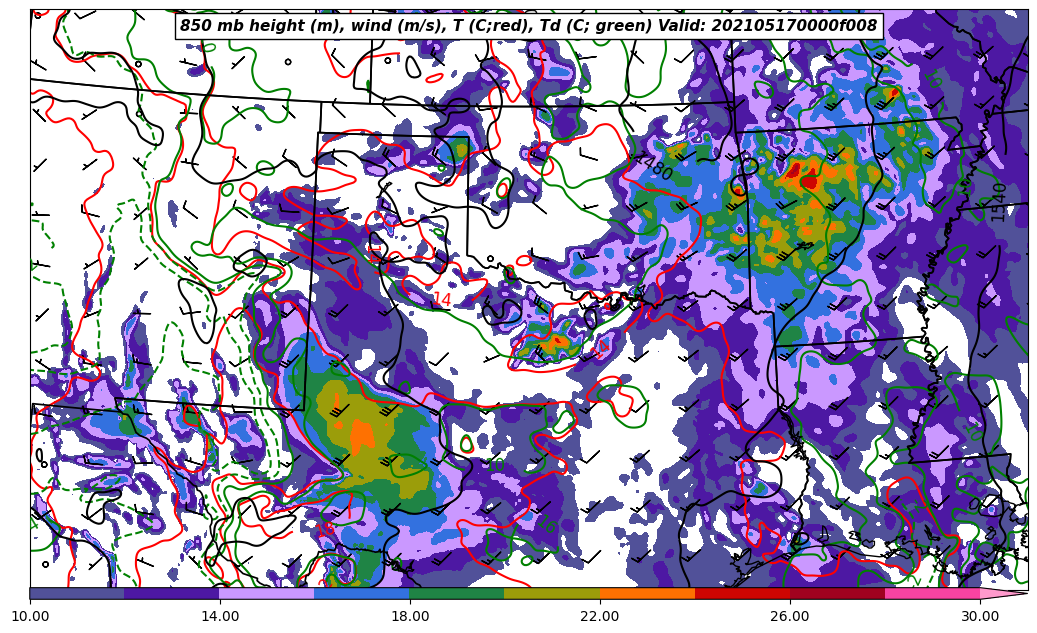Select the orange 22–24 colorbar segment
Image resolution: width=1037 pixels, height=633 pixels.
coord(647,593)
